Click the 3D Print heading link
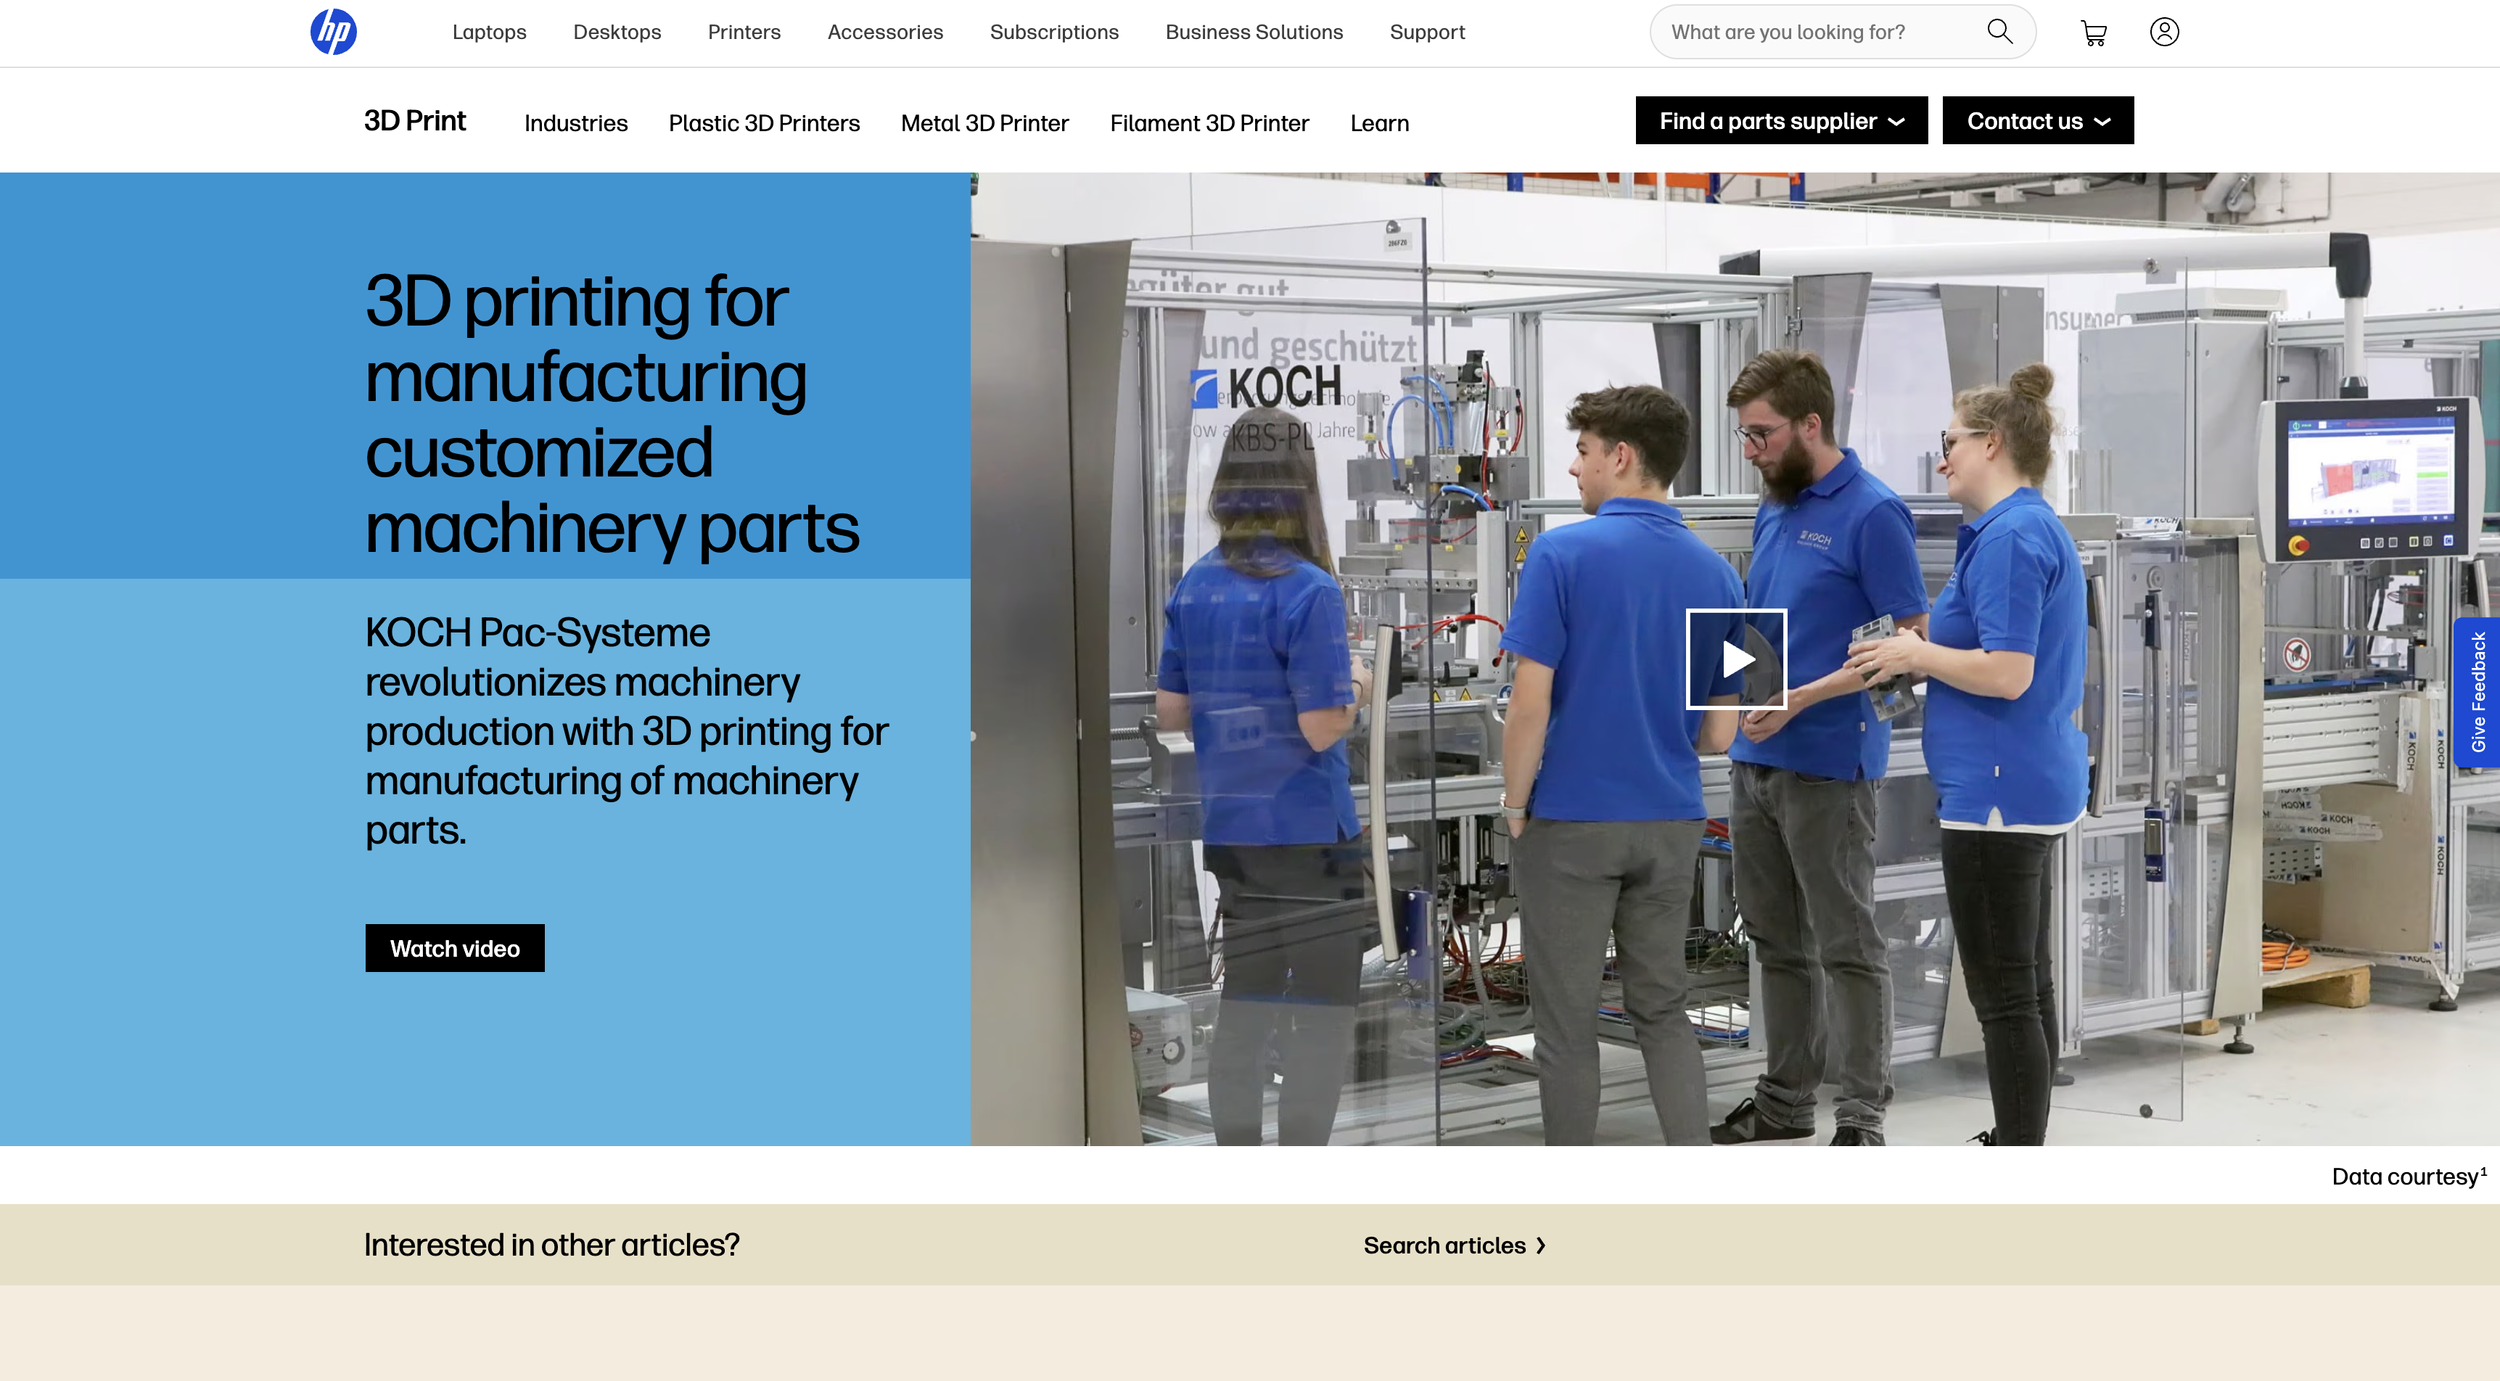 click(415, 121)
